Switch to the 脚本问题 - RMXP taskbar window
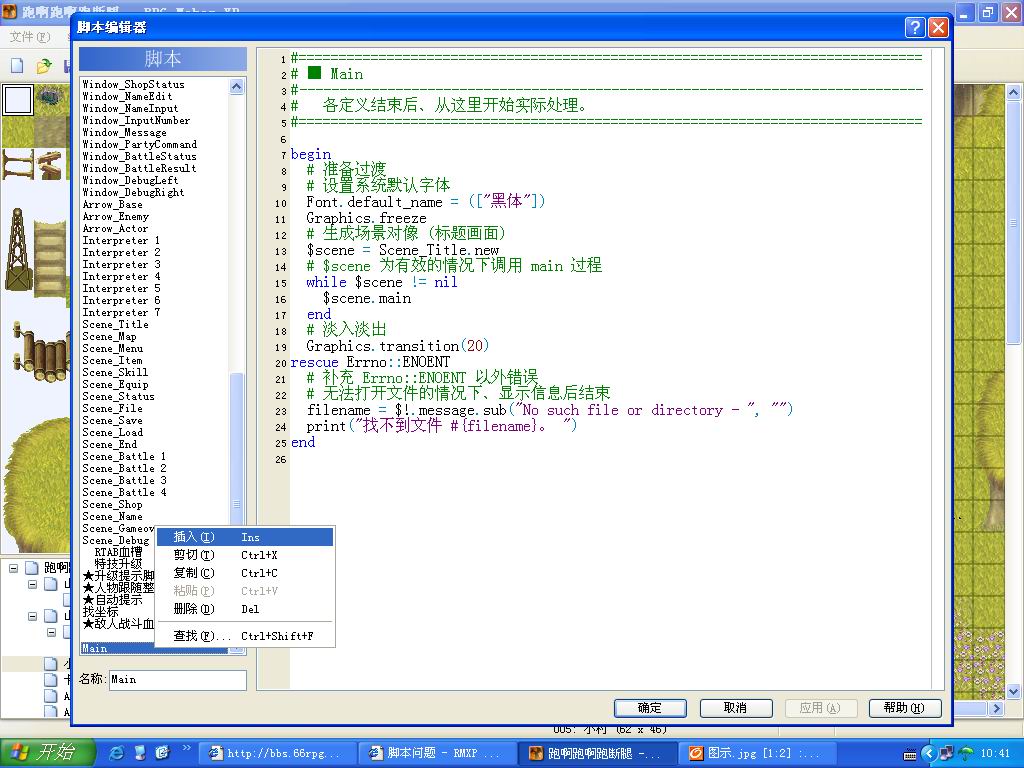 point(436,754)
